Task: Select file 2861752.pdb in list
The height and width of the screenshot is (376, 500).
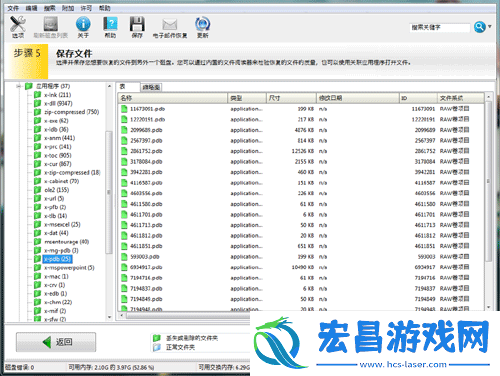Action: [x=302, y=151]
